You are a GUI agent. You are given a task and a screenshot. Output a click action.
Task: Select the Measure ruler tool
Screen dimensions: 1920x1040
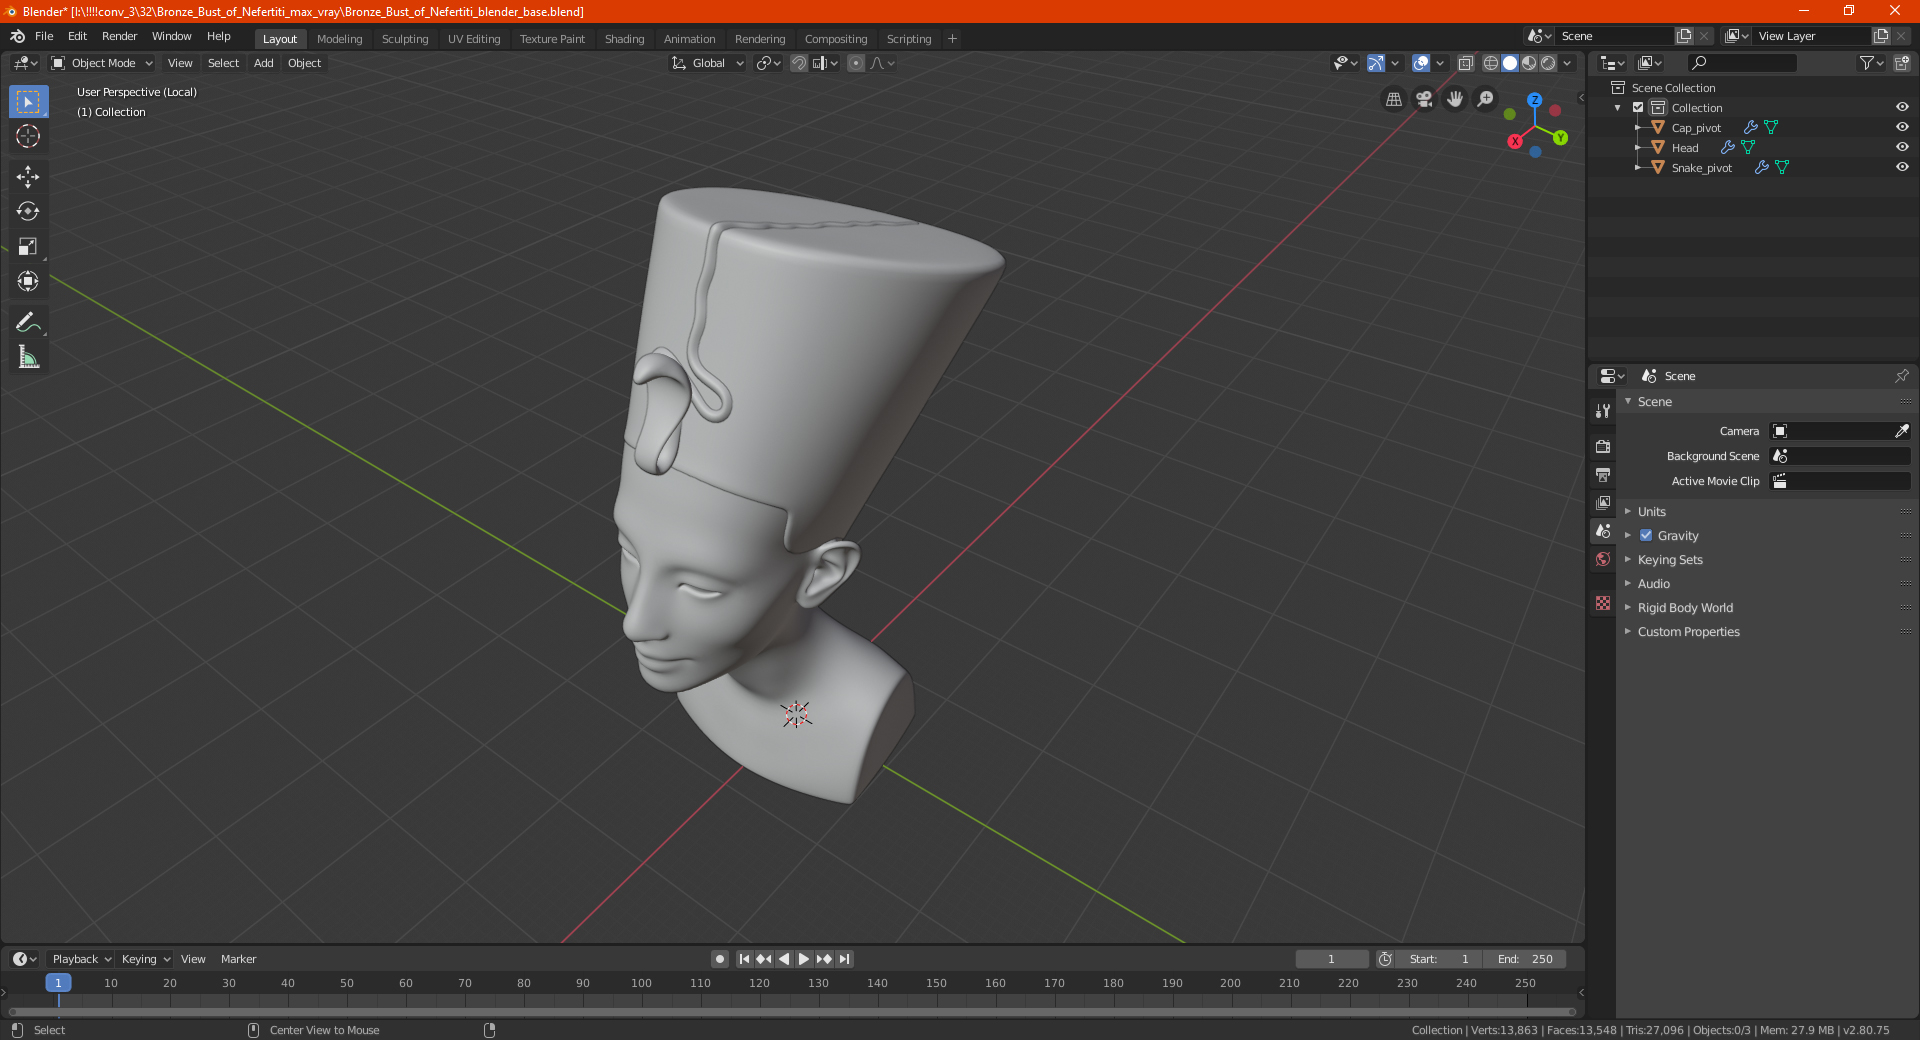tap(28, 357)
